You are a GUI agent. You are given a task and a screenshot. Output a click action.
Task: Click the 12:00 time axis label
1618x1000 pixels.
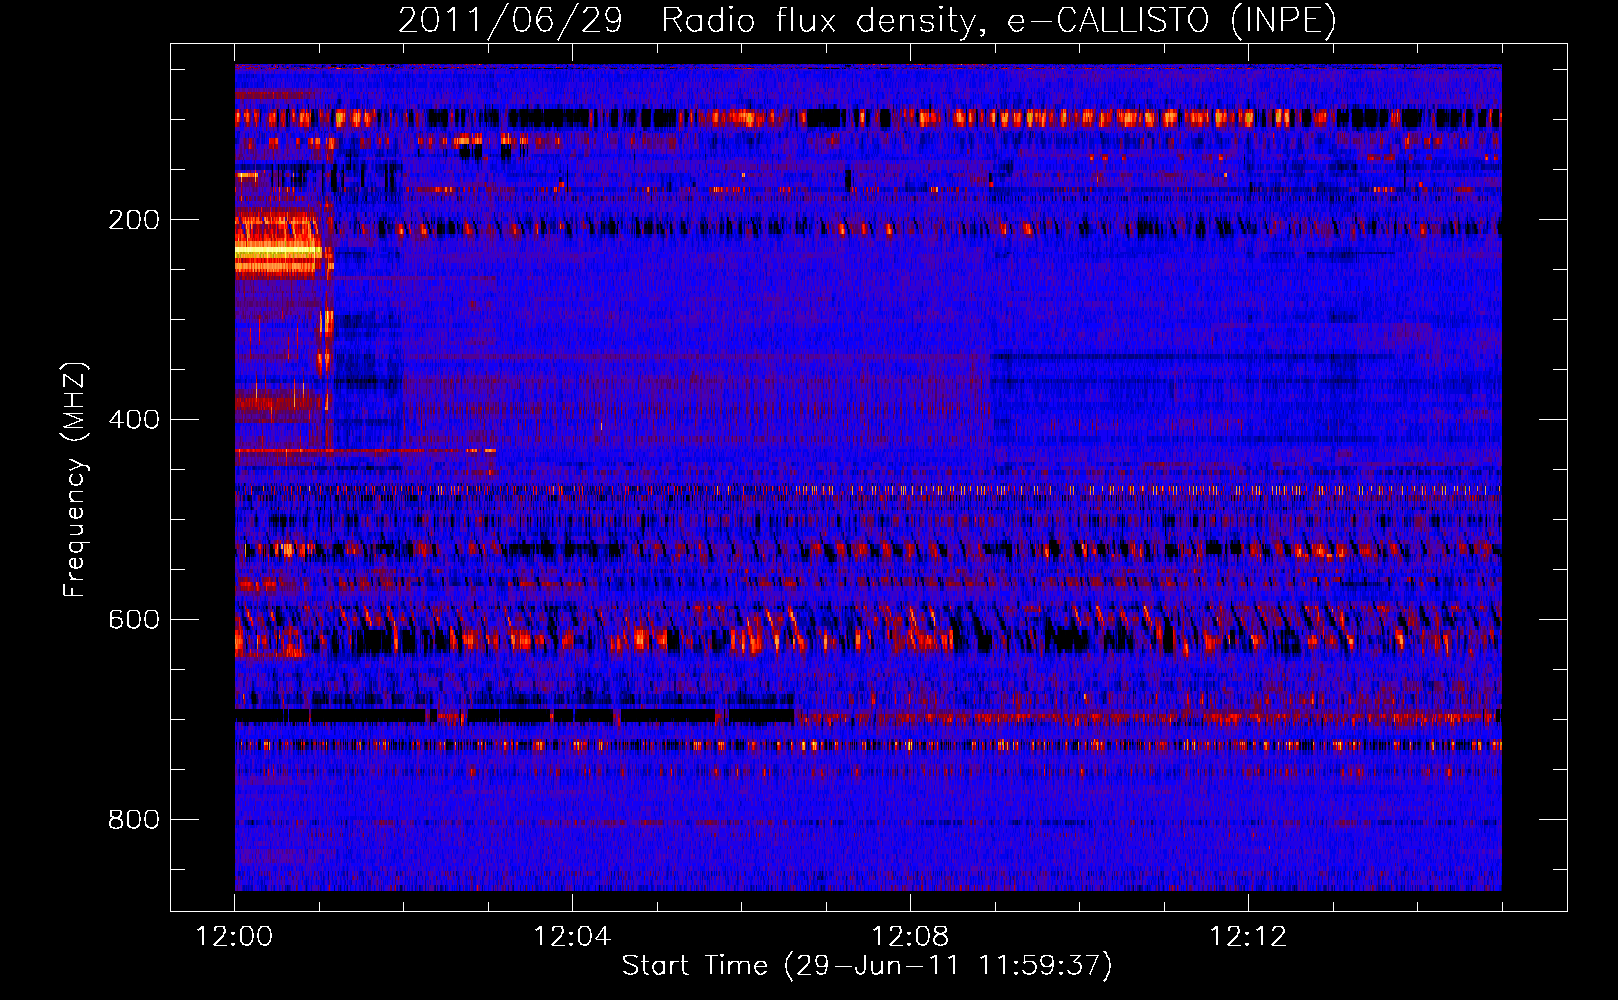pos(234,937)
